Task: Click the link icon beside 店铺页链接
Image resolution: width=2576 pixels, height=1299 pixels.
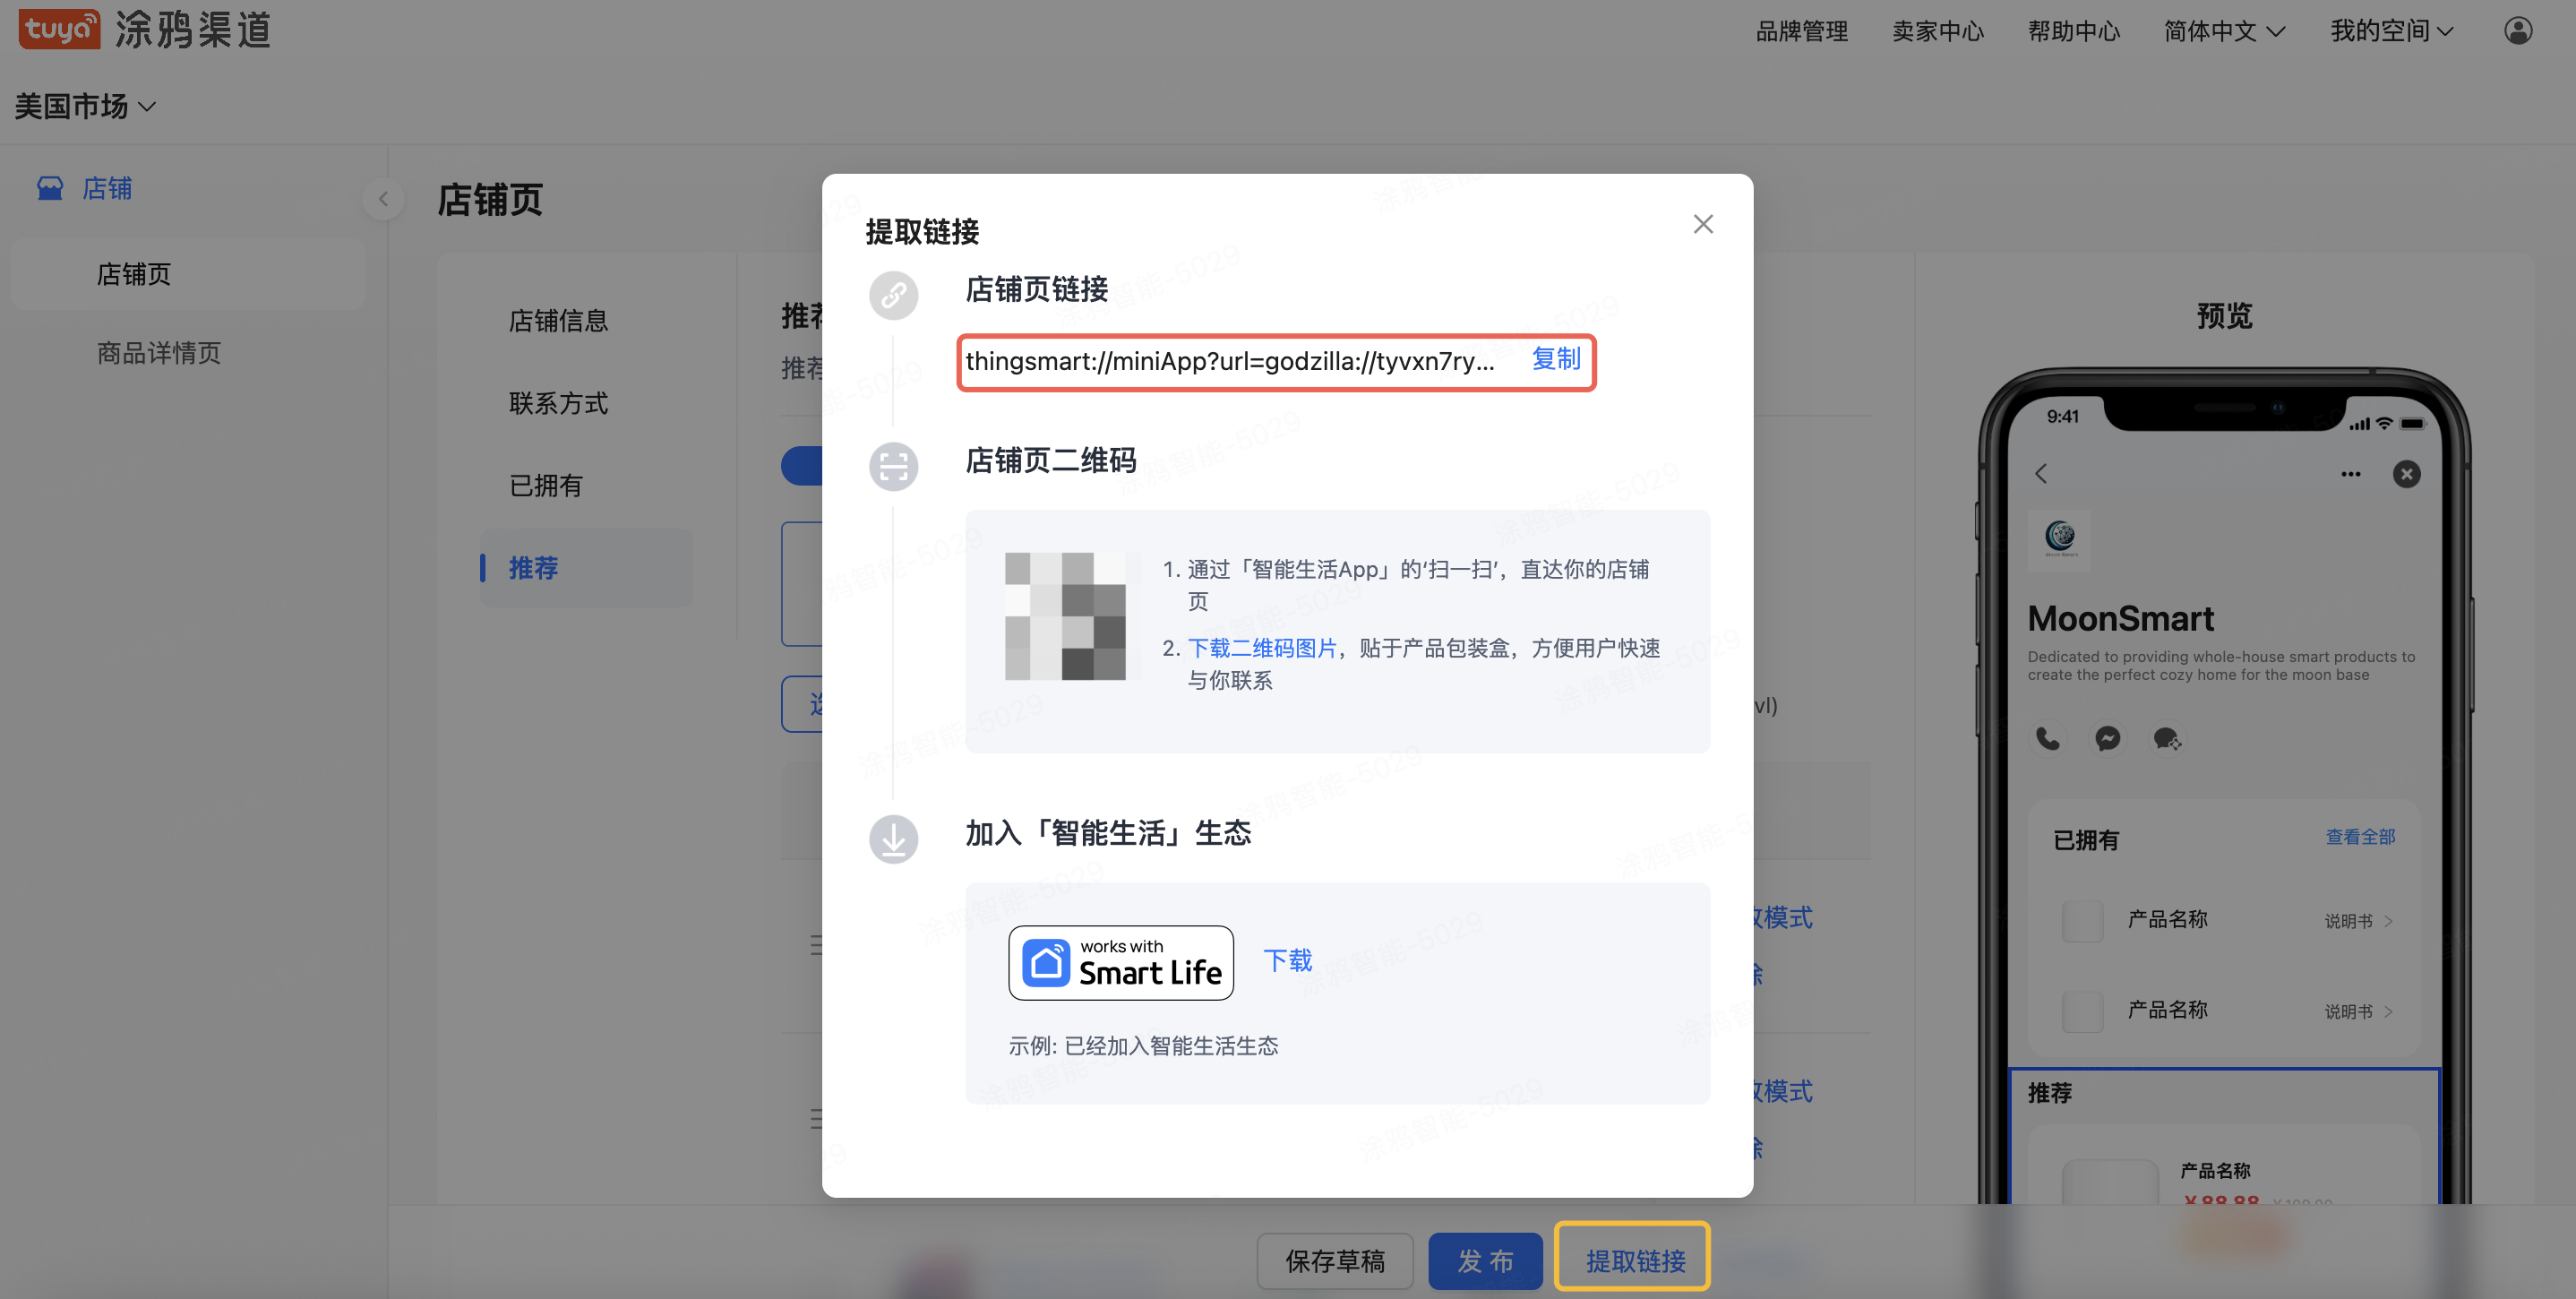Action: [x=893, y=295]
